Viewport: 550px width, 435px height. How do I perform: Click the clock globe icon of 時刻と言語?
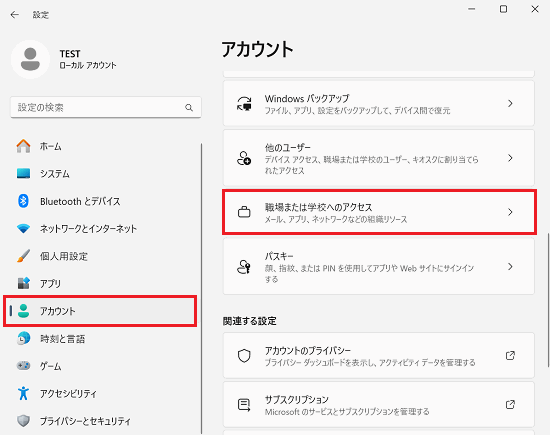point(24,339)
